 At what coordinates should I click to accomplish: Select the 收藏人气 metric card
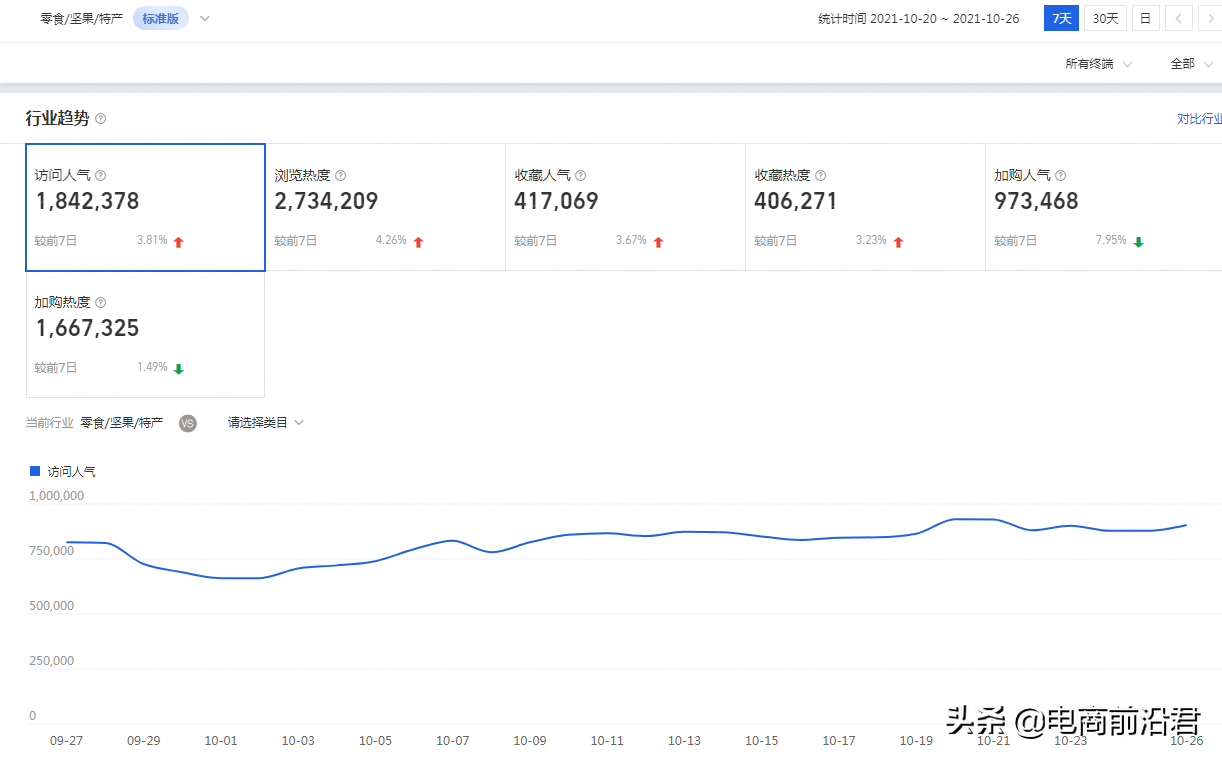[x=625, y=207]
